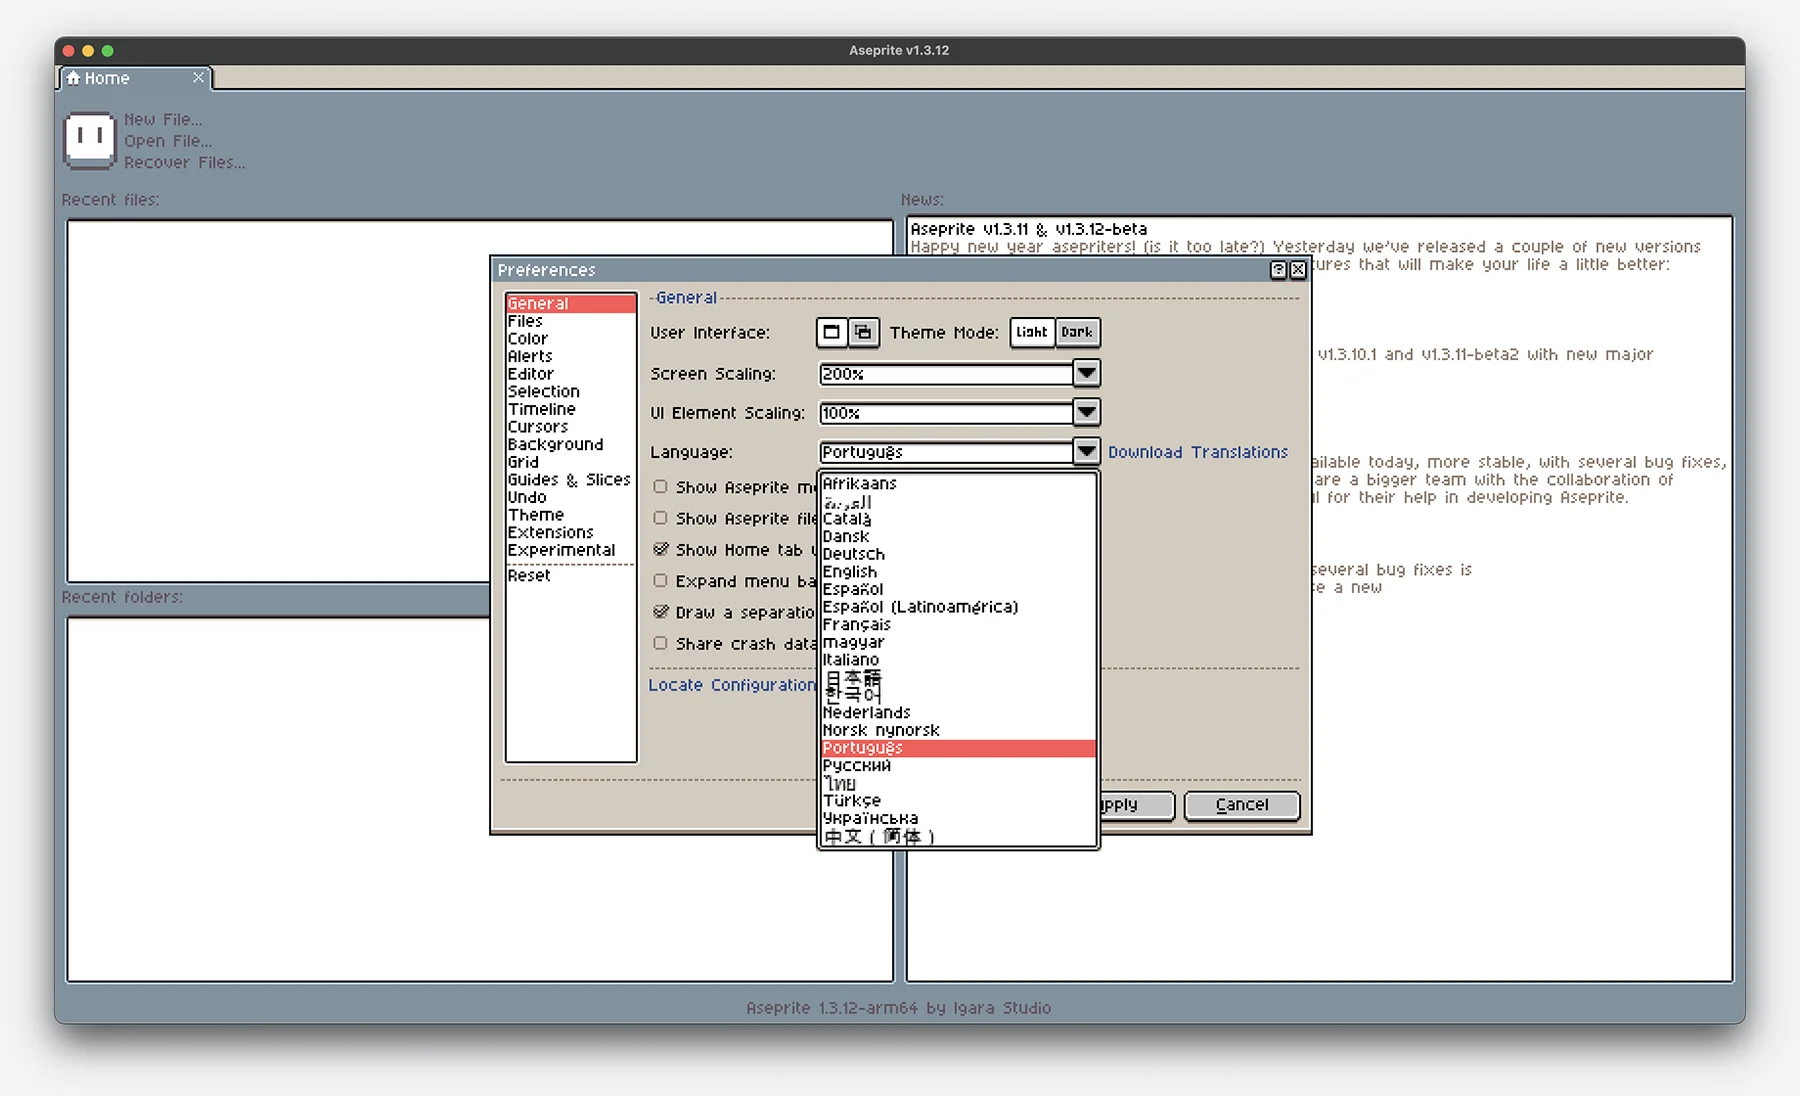Viewport: 1800px width, 1096px height.
Task: Choose Chinese simplified 中文 from language list
Action: 958,836
